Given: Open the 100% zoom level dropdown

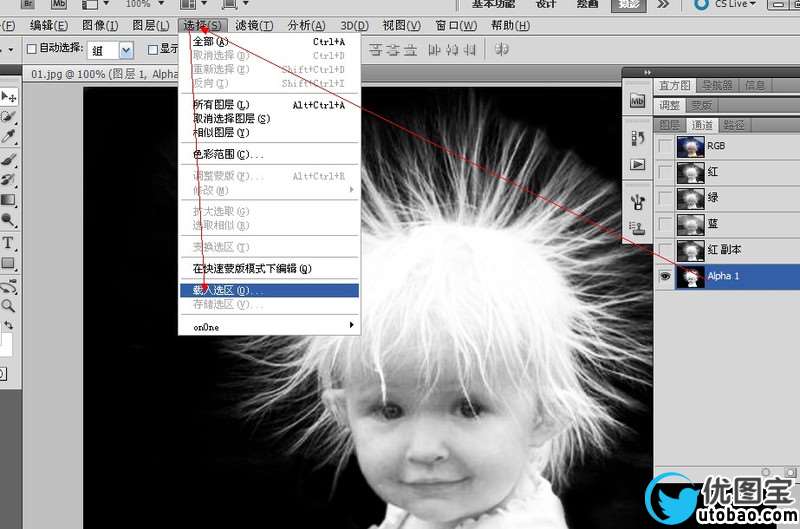Looking at the screenshot, I should [x=161, y=4].
